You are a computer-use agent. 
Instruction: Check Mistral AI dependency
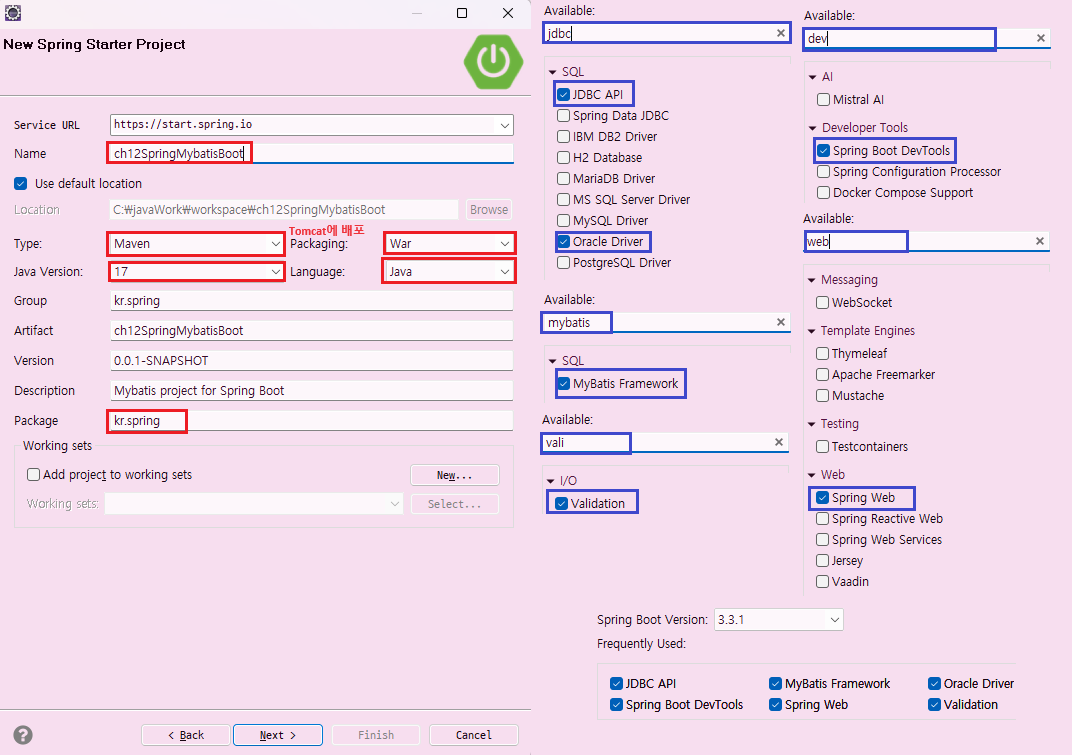pyautogui.click(x=823, y=100)
